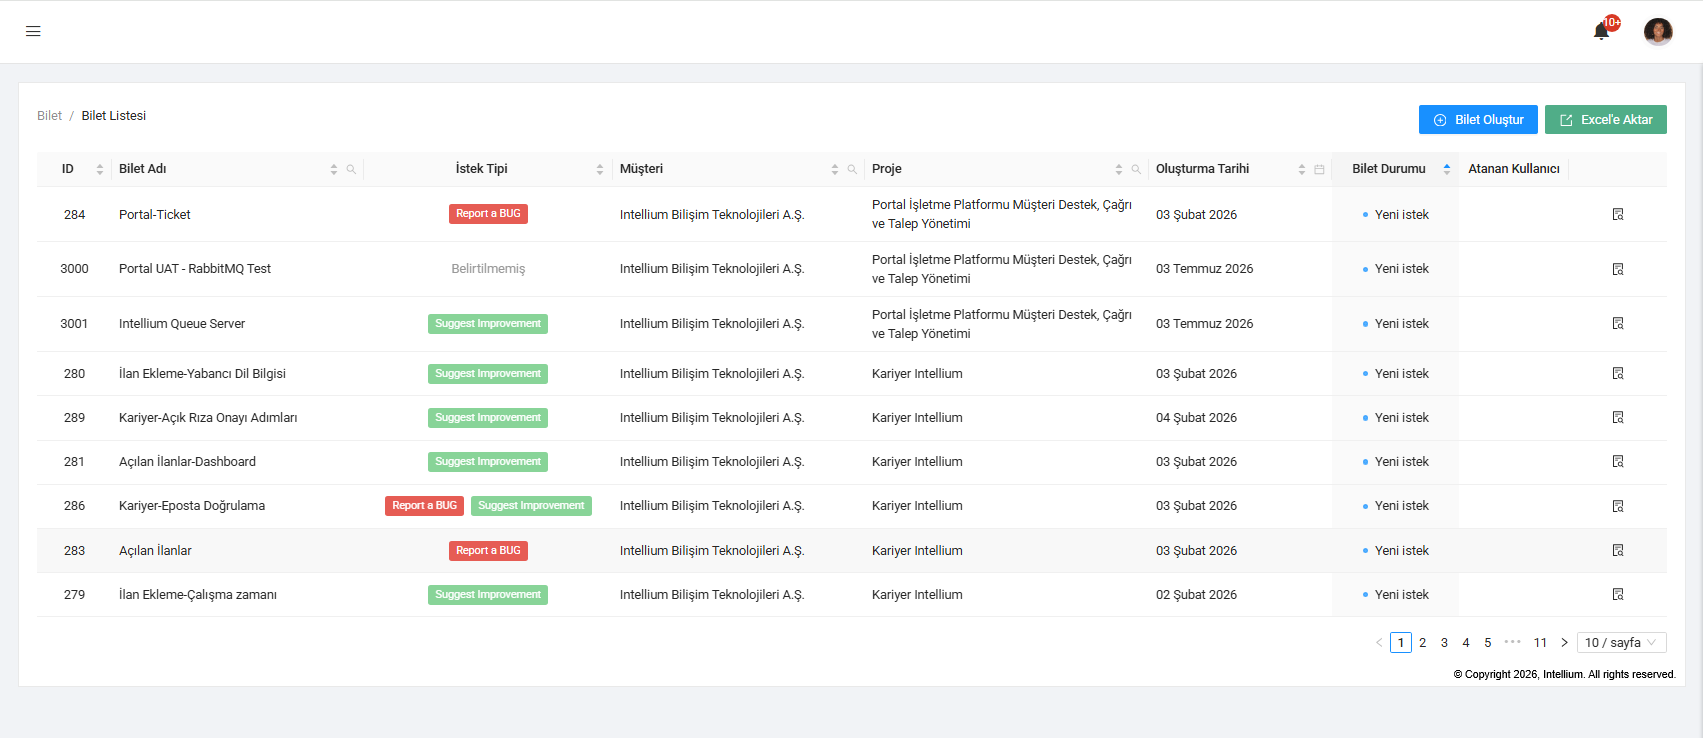
Task: Click Report a BUG tag for Açılan İlanlar
Action: coord(488,551)
